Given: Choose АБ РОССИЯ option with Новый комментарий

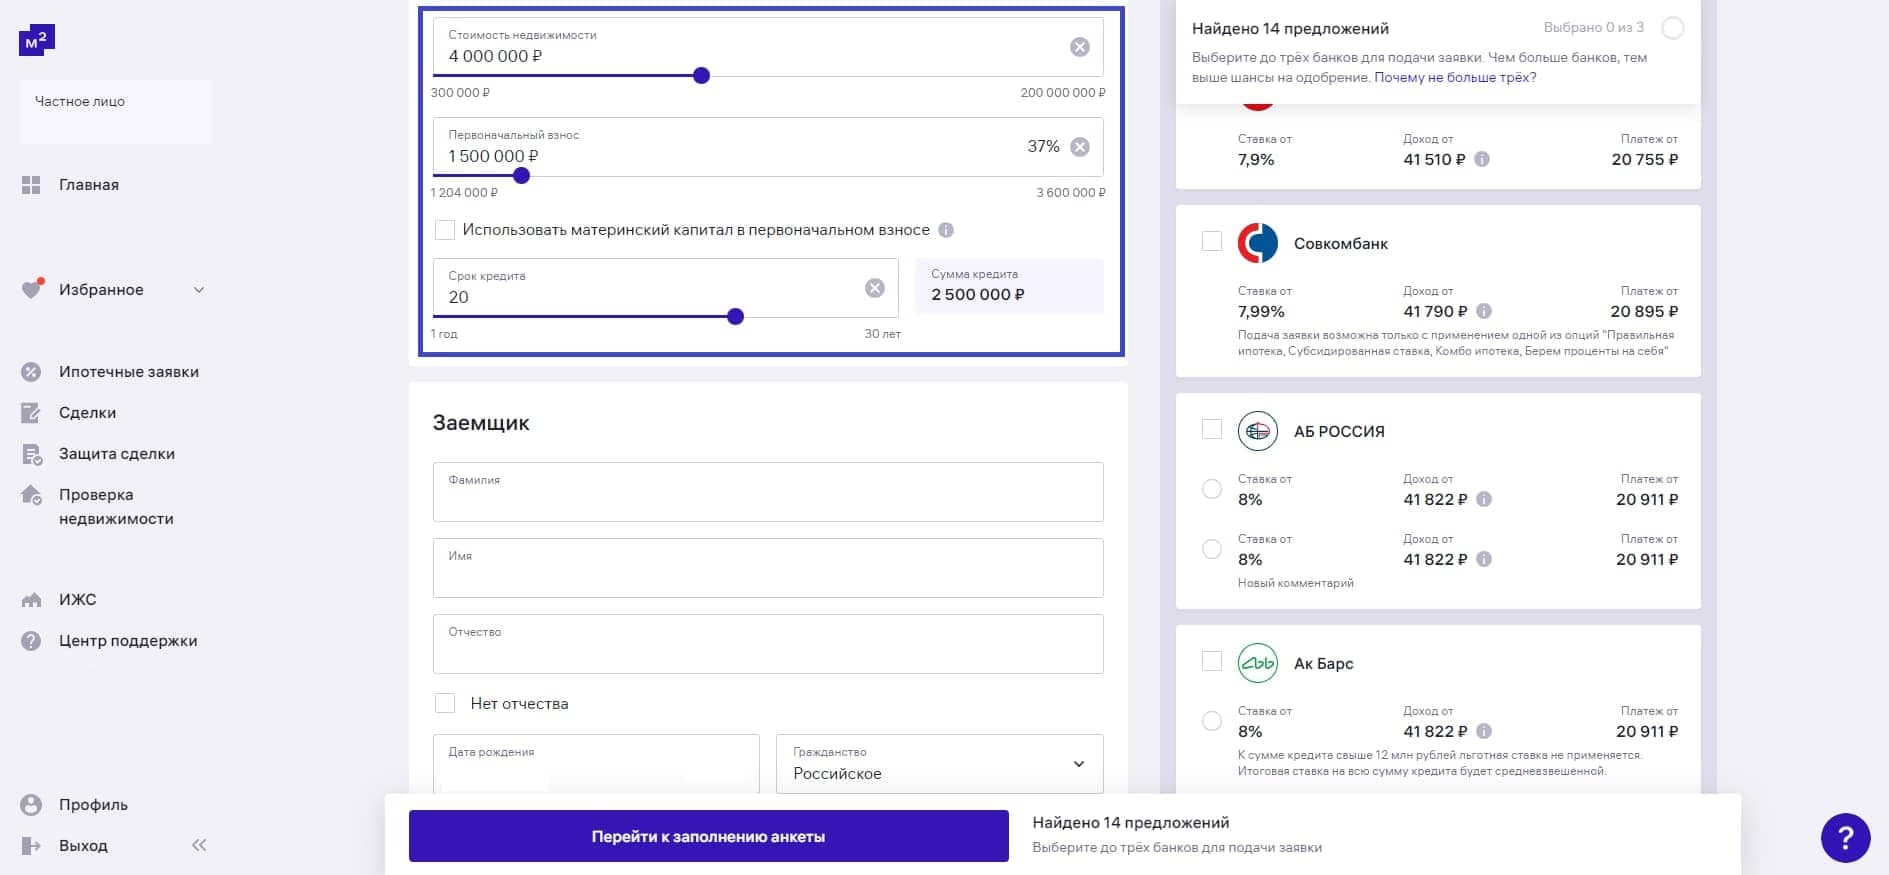Looking at the screenshot, I should [x=1212, y=549].
